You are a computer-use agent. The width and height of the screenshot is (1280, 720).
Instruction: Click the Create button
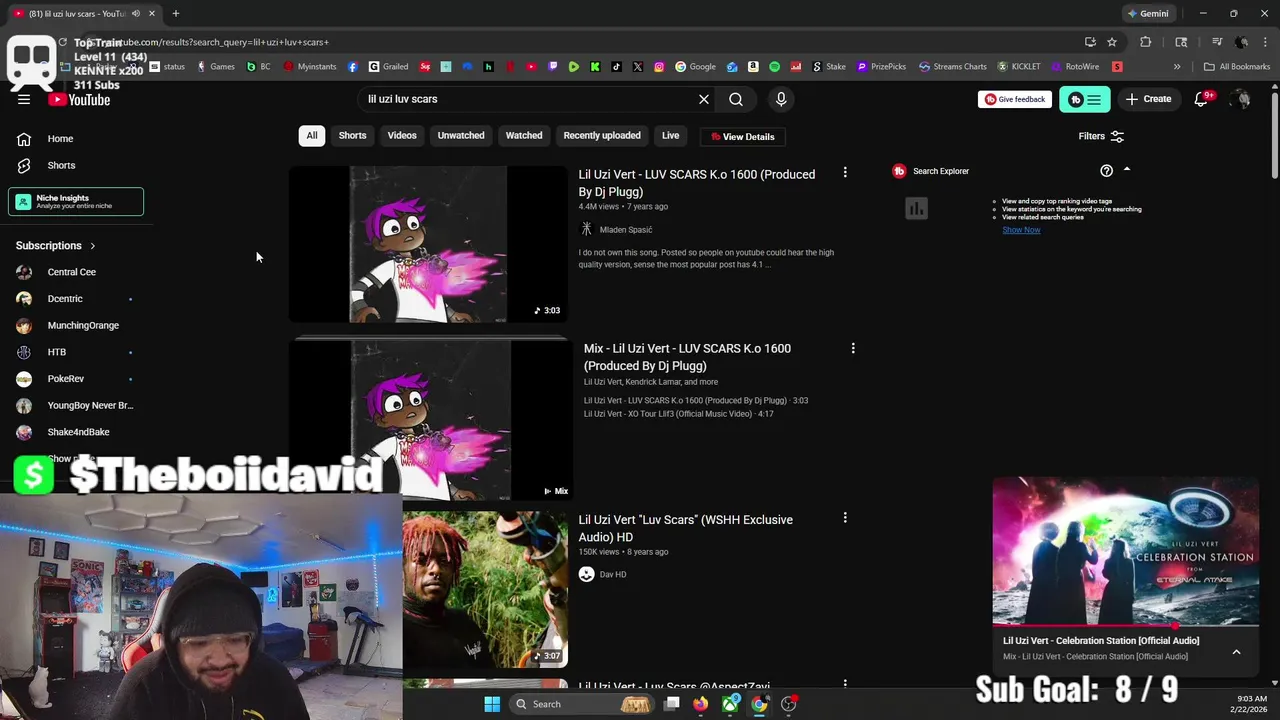coord(1148,99)
